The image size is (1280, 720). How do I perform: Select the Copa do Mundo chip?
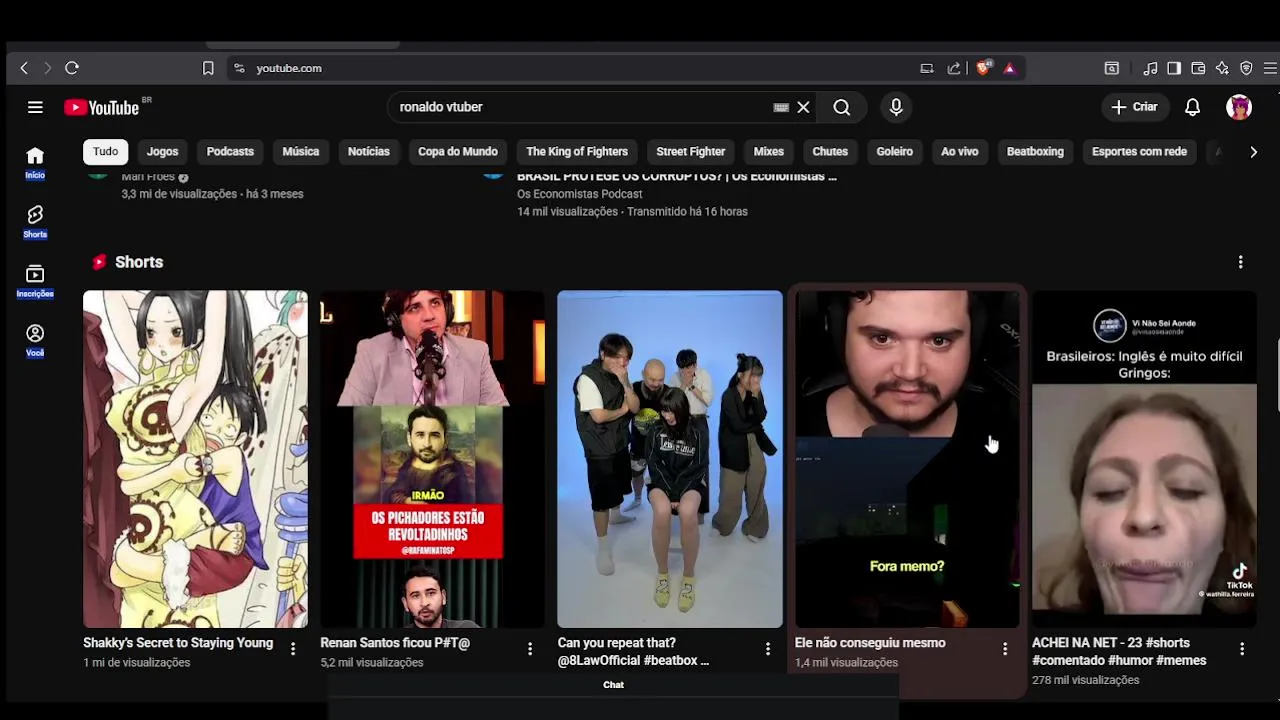[457, 152]
